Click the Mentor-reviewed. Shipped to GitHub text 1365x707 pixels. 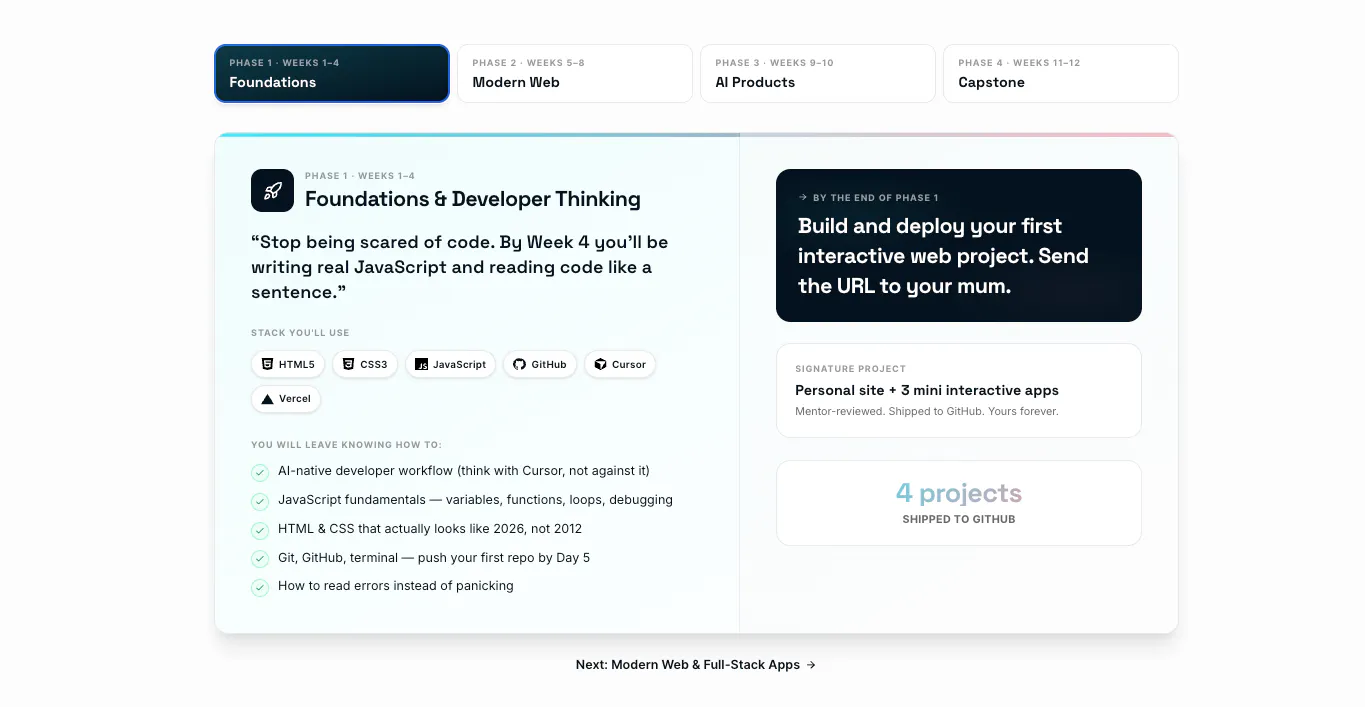coord(927,411)
